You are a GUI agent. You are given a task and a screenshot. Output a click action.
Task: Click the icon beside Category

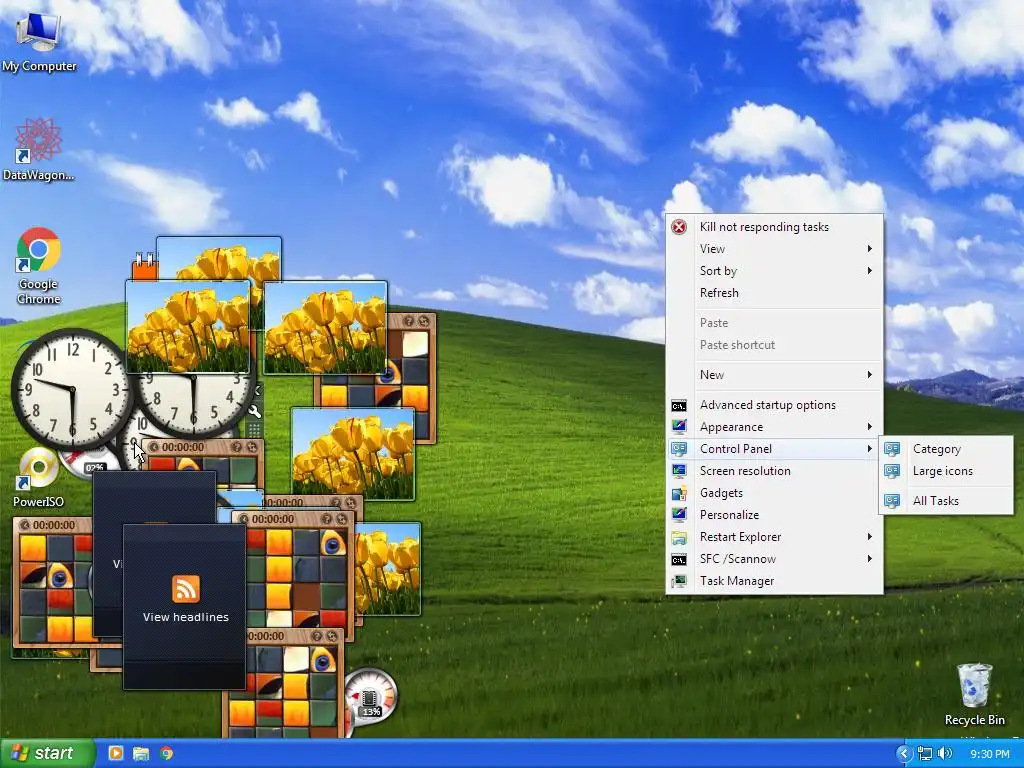click(x=892, y=449)
